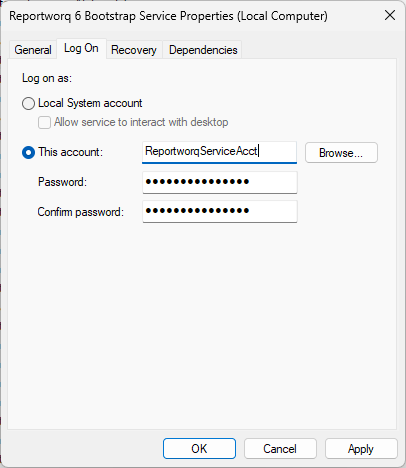Open the Recovery tab
Screen dimensions: 406x468
point(134,50)
